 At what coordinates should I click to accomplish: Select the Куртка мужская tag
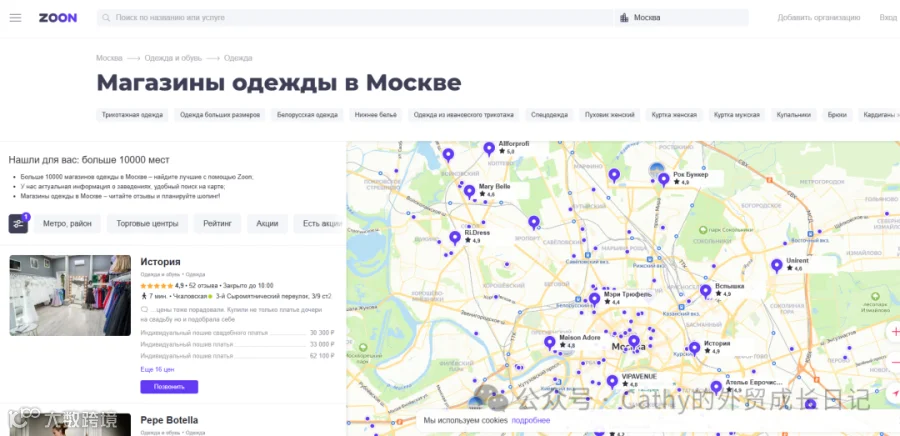click(737, 115)
